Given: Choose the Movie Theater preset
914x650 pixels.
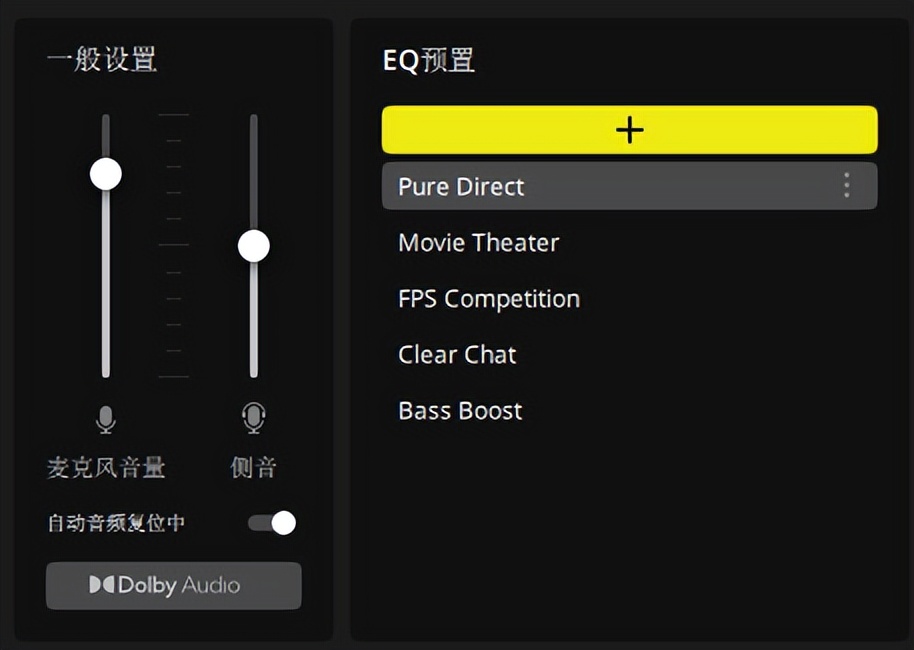Looking at the screenshot, I should (478, 243).
